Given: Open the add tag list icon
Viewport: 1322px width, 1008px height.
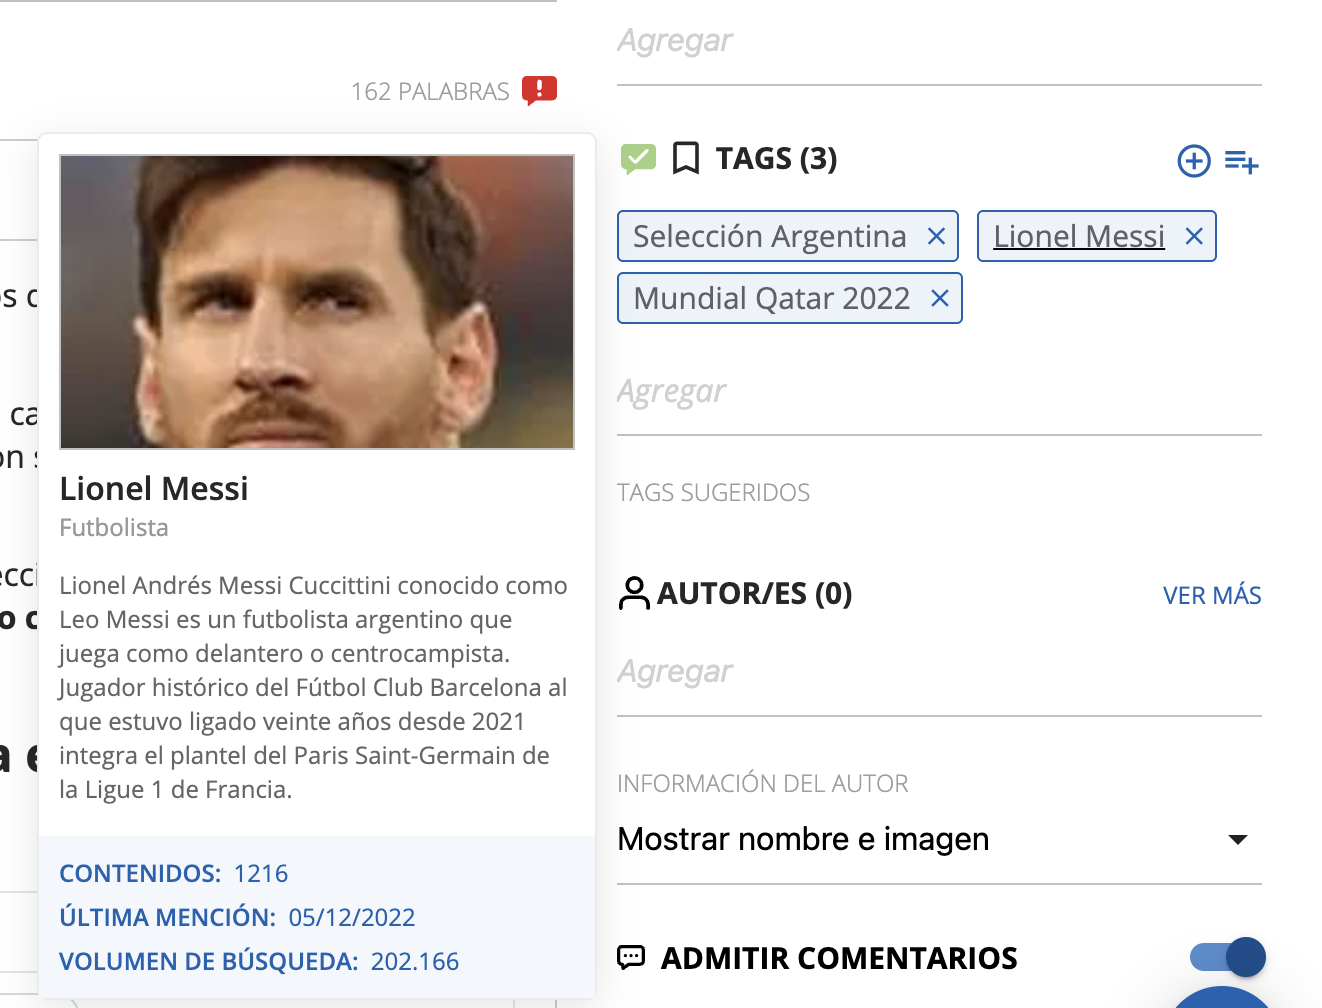Looking at the screenshot, I should (1241, 161).
